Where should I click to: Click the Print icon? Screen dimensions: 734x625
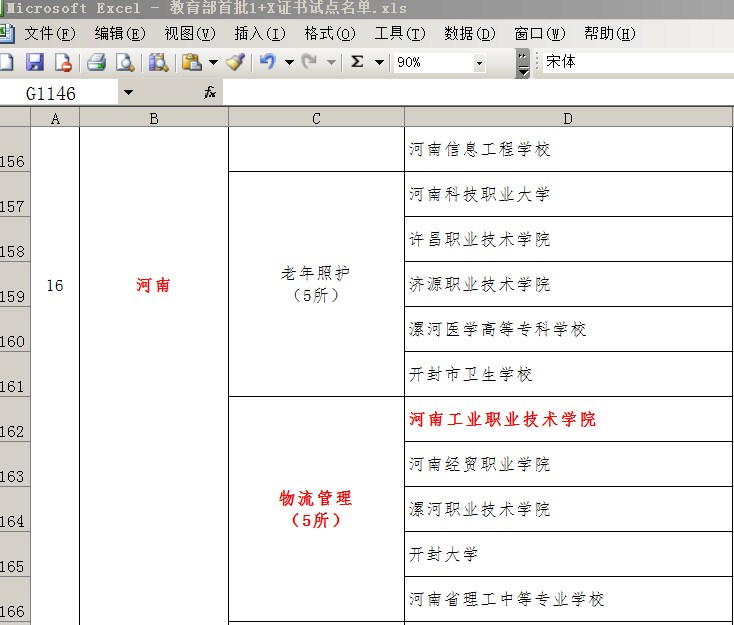96,62
